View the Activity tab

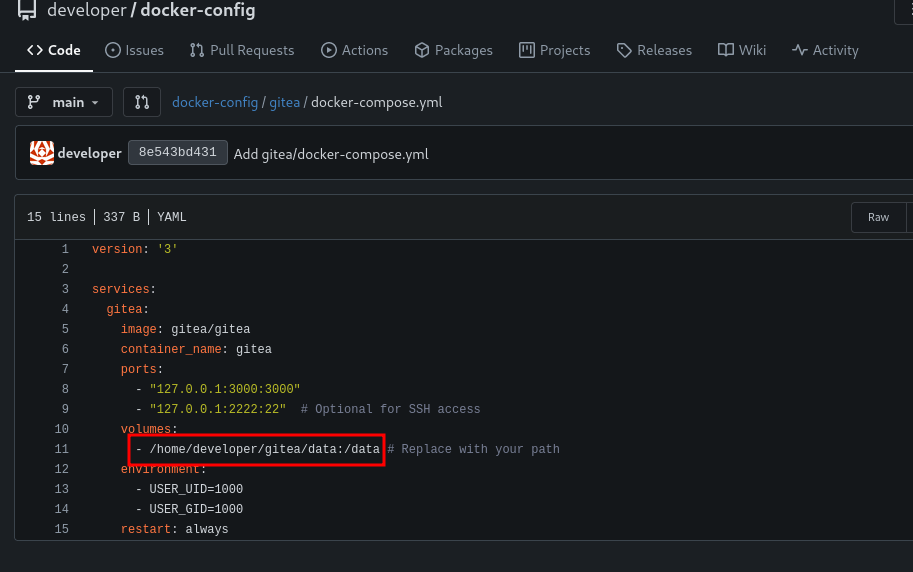point(825,50)
